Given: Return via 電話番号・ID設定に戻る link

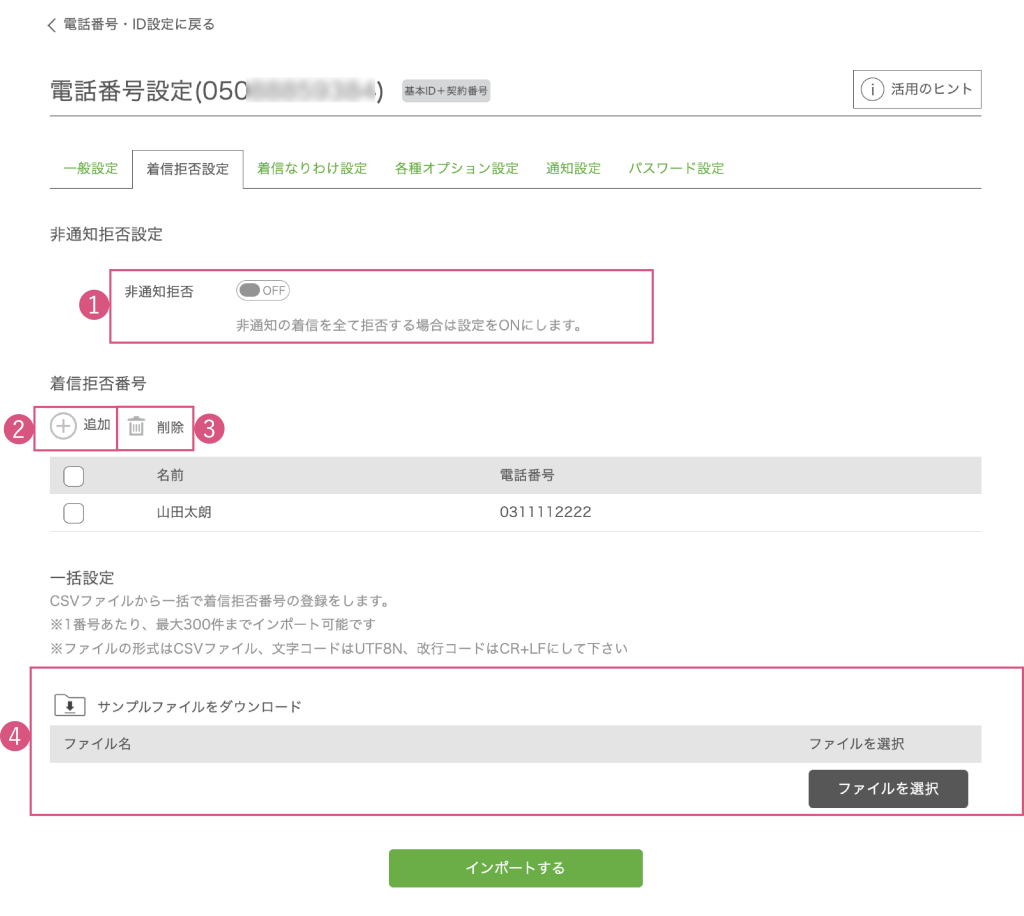Looking at the screenshot, I should coord(139,24).
